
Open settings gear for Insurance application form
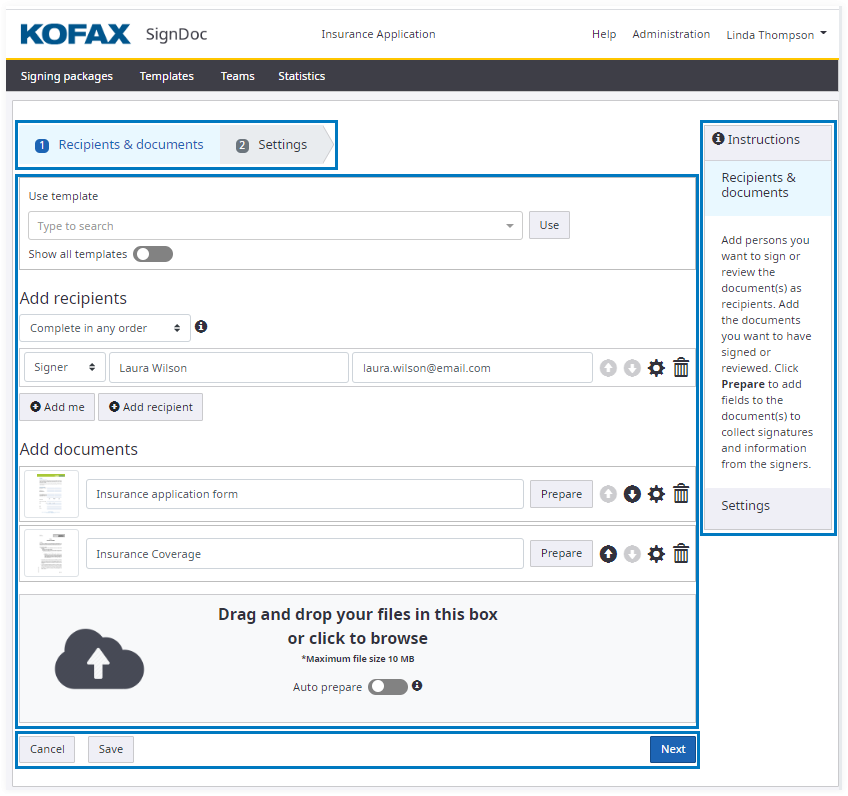pyautogui.click(x=656, y=494)
